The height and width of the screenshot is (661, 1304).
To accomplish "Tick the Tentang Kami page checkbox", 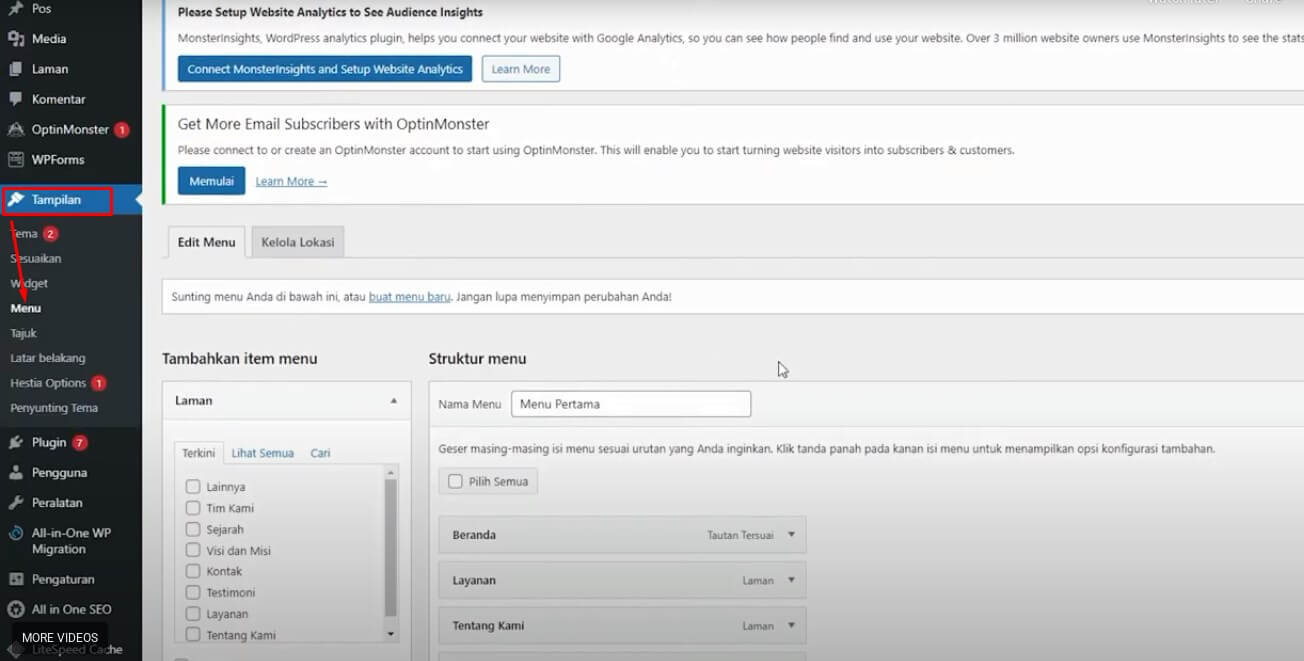I will pyautogui.click(x=193, y=635).
